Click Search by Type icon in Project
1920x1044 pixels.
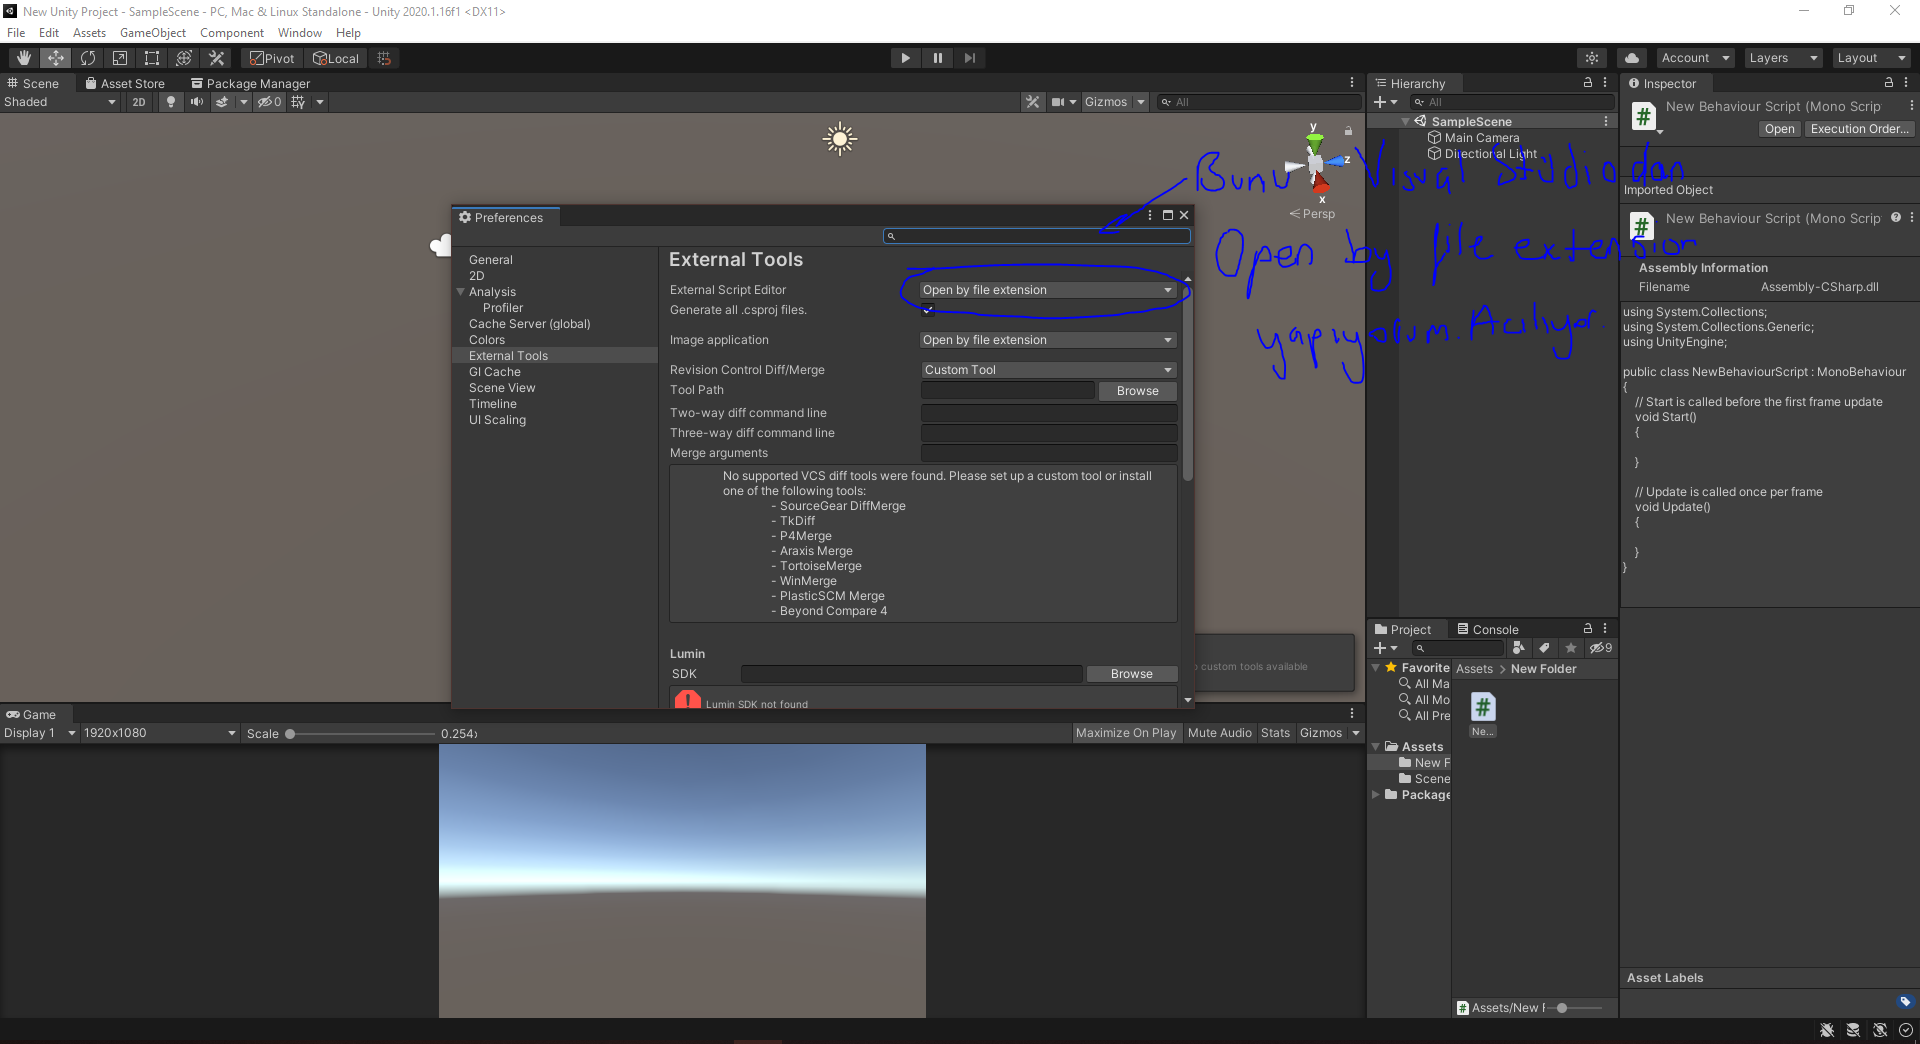click(x=1518, y=648)
